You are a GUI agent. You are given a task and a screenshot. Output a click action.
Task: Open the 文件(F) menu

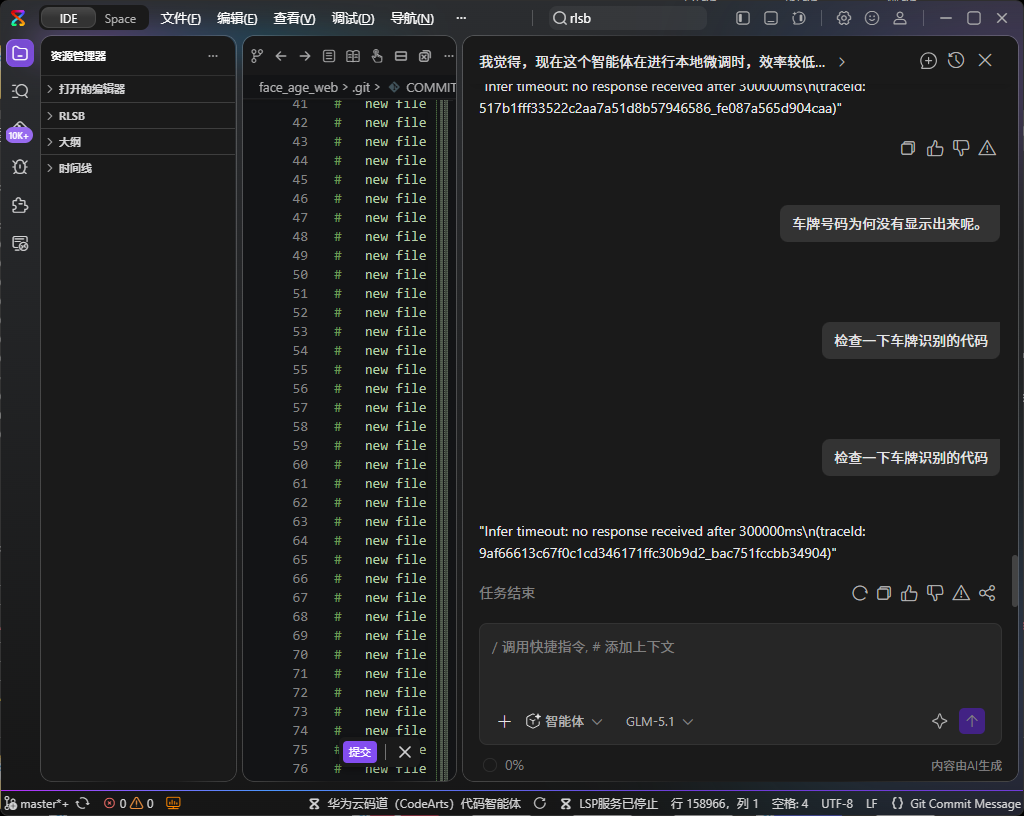pos(181,18)
